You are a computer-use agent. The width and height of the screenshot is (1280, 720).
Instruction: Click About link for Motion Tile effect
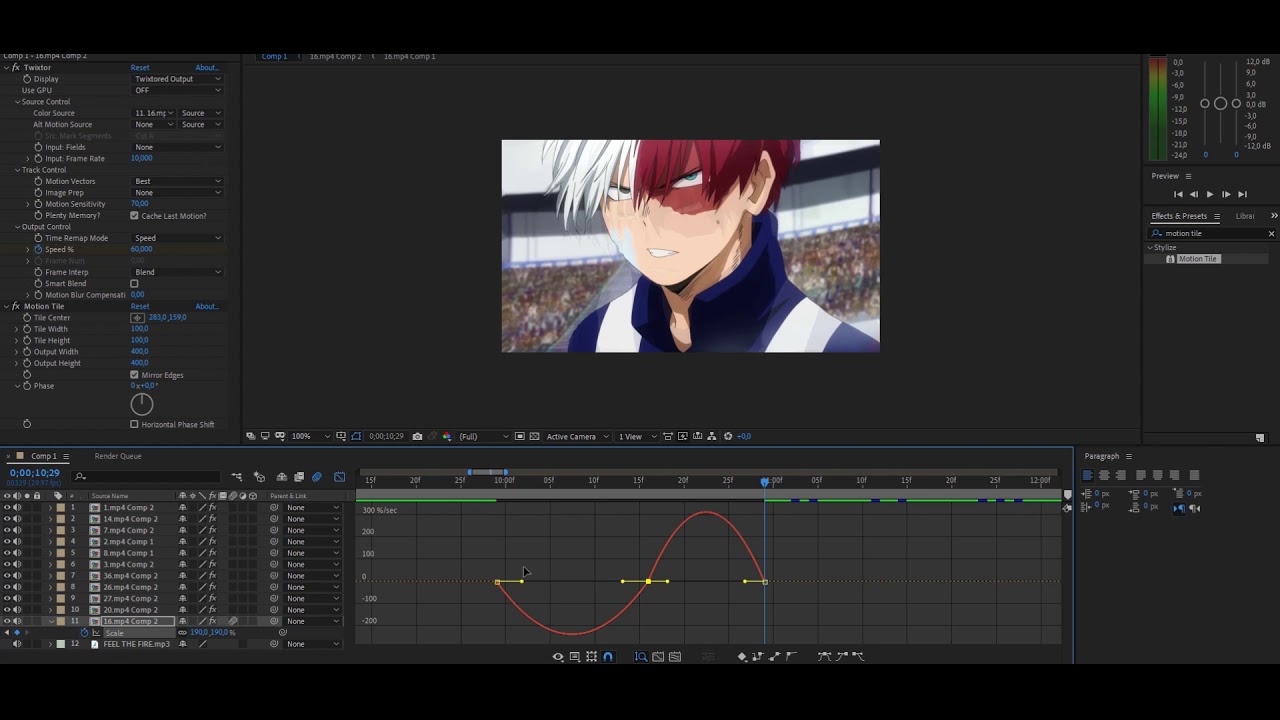pos(207,306)
